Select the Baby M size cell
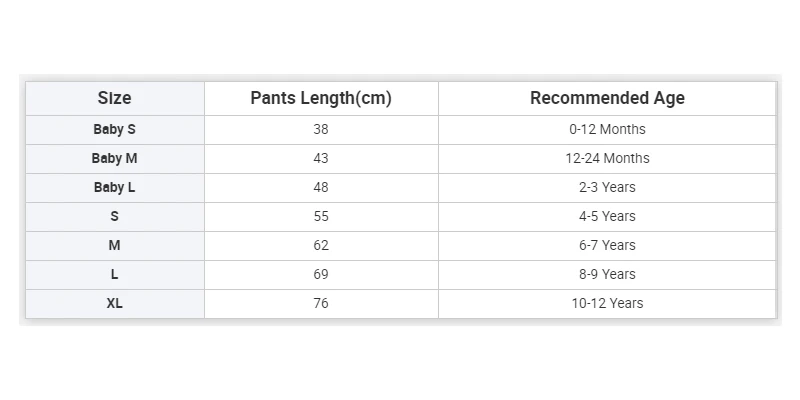Image resolution: width=800 pixels, height=400 pixels. click(115, 158)
